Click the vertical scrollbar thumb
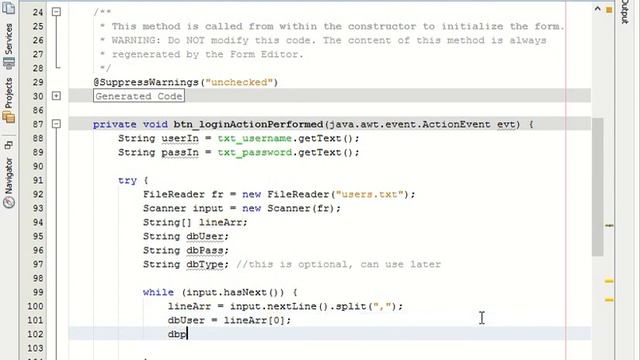Image resolution: width=640 pixels, height=360 pixels. tap(598, 187)
